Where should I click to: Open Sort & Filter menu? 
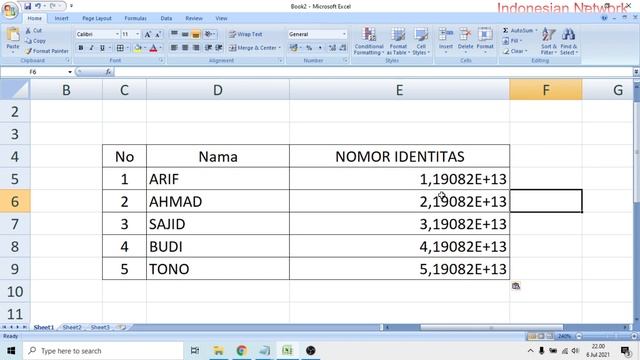click(549, 41)
